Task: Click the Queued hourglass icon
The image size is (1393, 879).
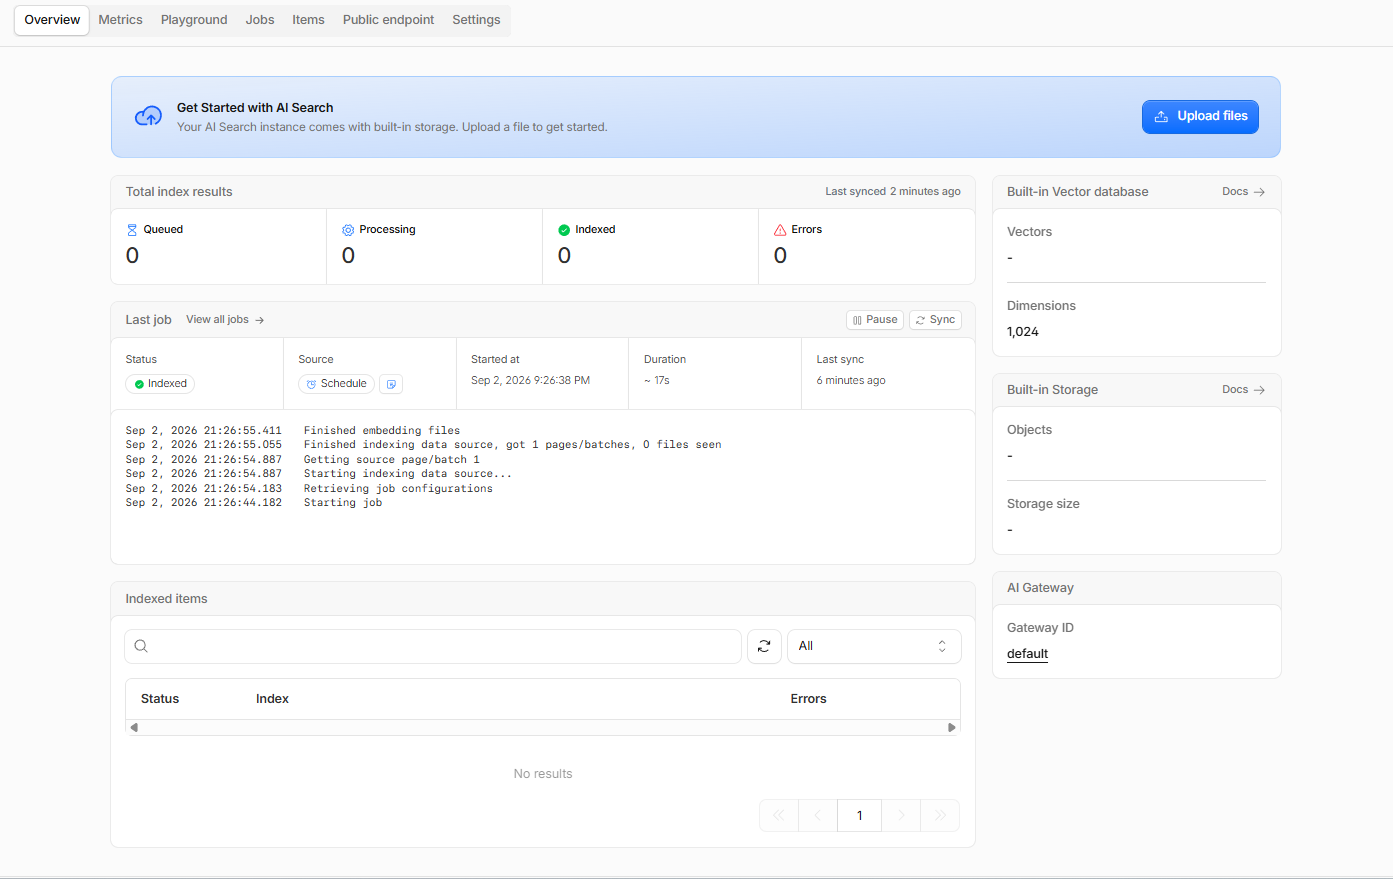Action: pos(132,230)
